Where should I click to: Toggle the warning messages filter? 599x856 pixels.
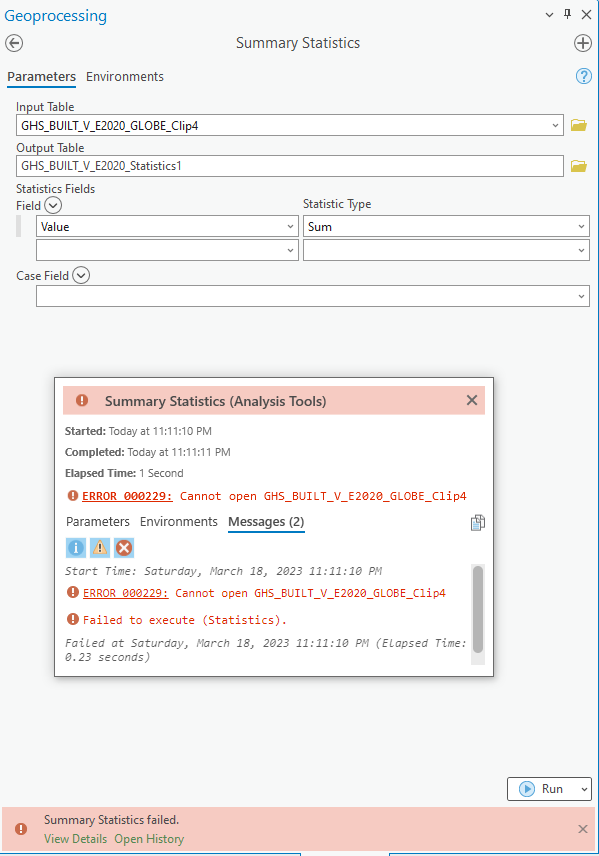point(100,548)
